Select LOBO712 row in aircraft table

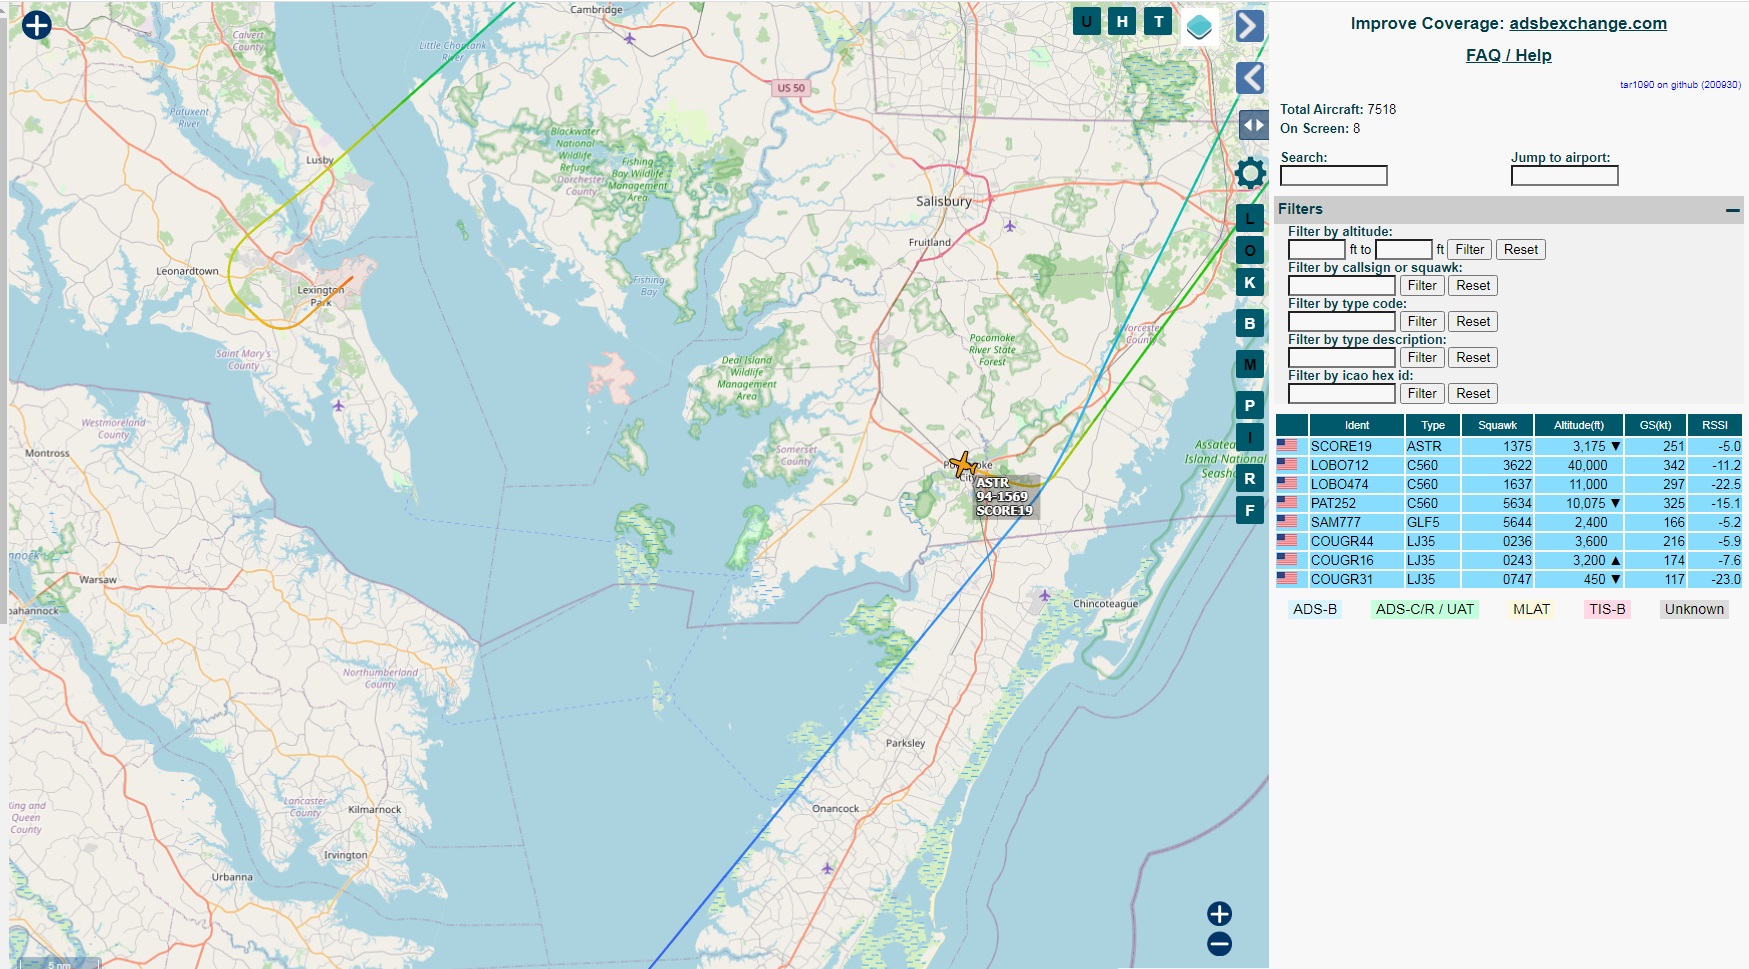tap(1509, 465)
